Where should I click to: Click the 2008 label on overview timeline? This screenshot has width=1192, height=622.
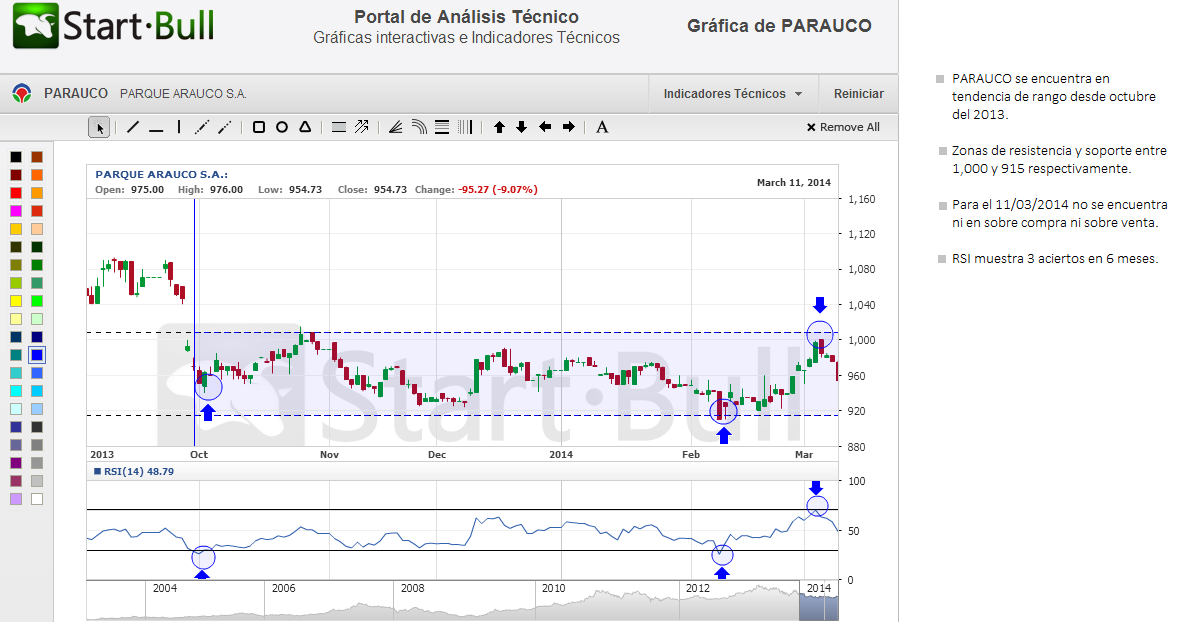point(413,588)
